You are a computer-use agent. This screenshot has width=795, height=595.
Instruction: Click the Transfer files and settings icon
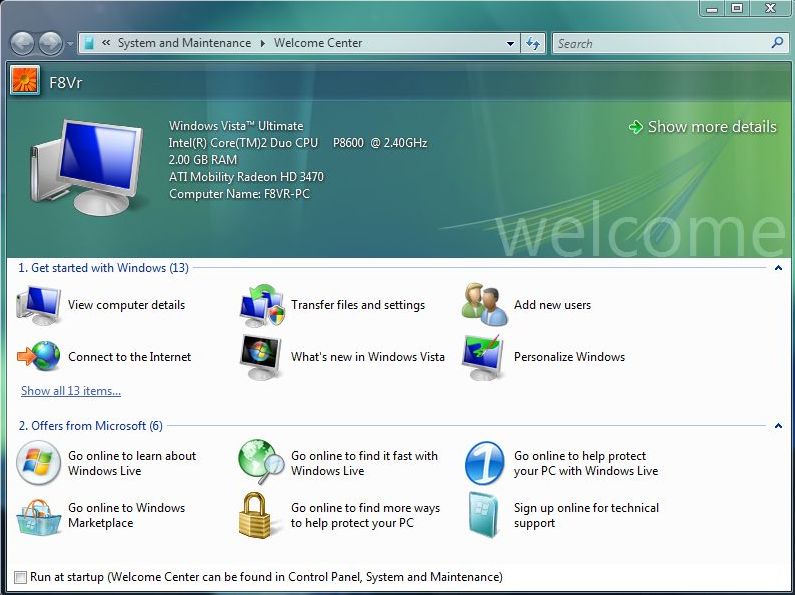[x=262, y=306]
